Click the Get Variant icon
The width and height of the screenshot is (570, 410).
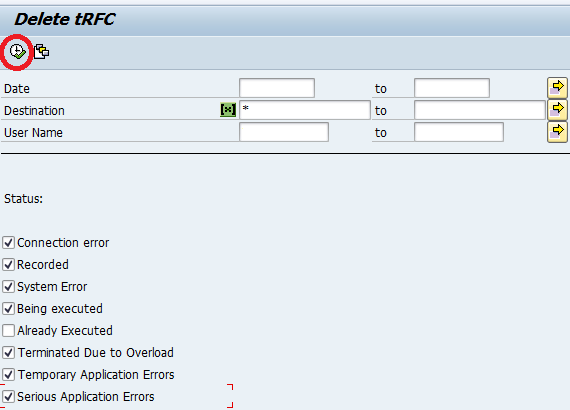tap(41, 52)
